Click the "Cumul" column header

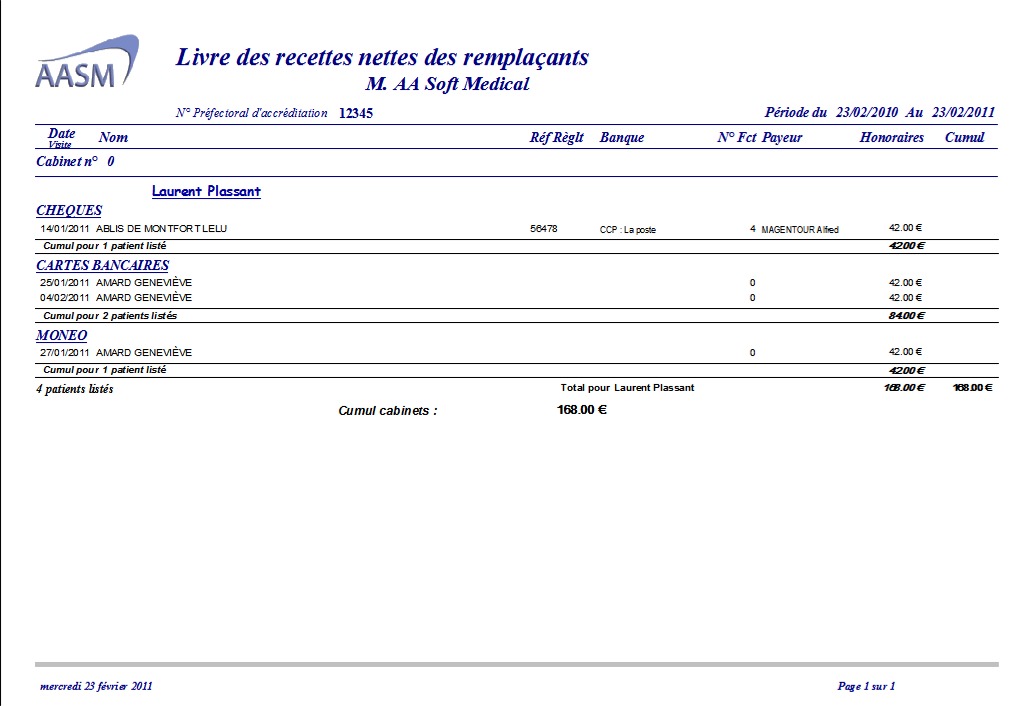[x=964, y=137]
